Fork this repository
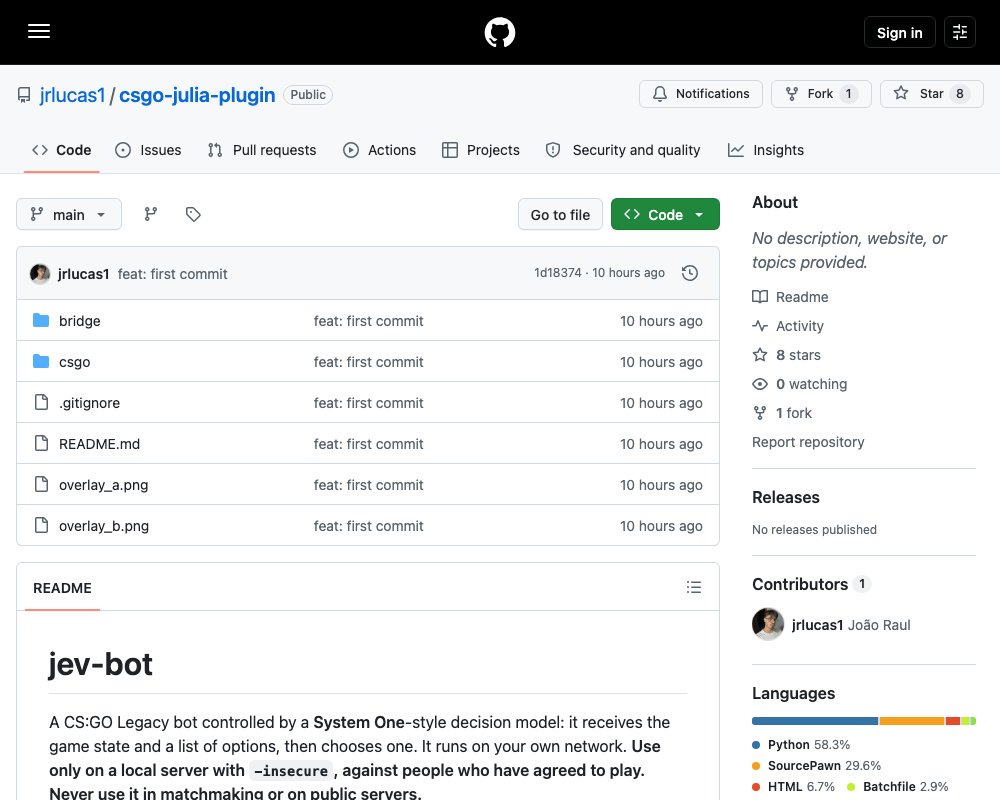This screenshot has height=800, width=1000. (x=821, y=94)
